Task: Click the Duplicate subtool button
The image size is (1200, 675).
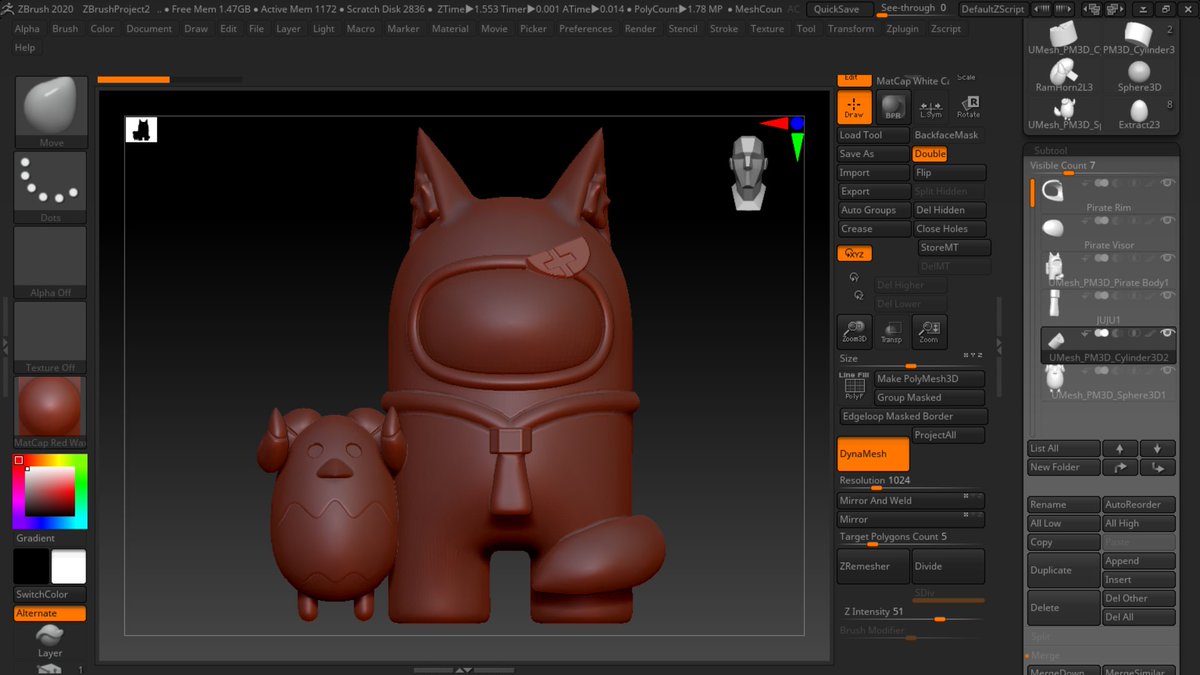Action: 1063,570
